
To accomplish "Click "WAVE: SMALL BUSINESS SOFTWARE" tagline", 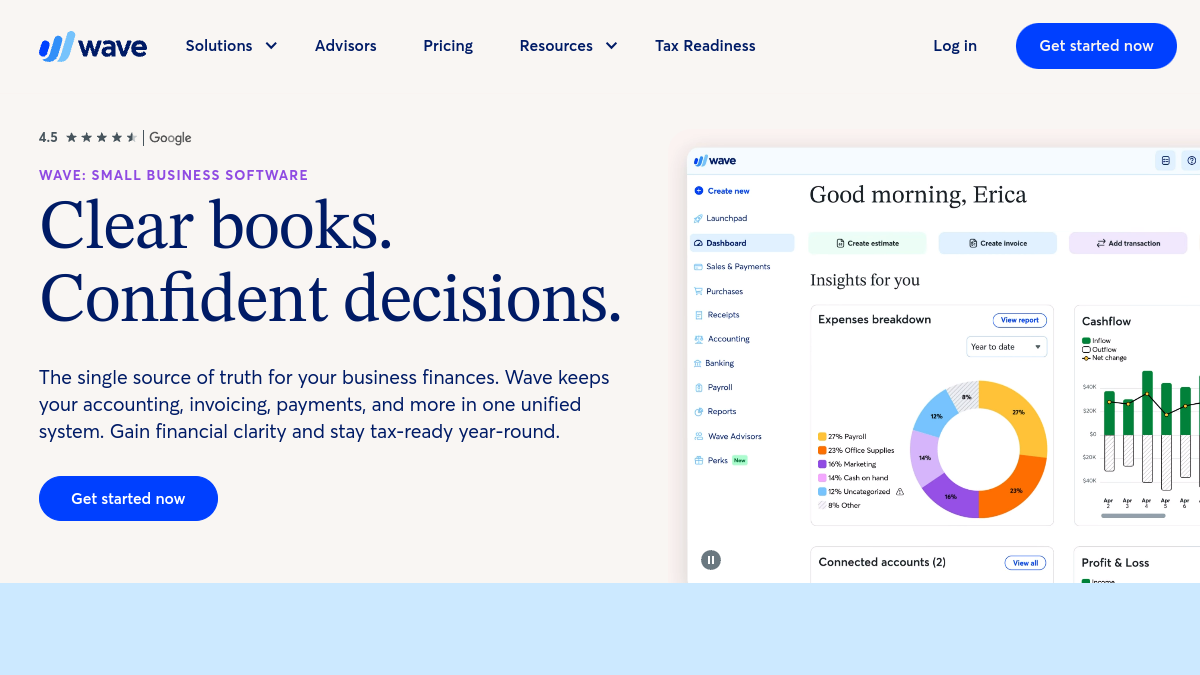I will pos(173,175).
